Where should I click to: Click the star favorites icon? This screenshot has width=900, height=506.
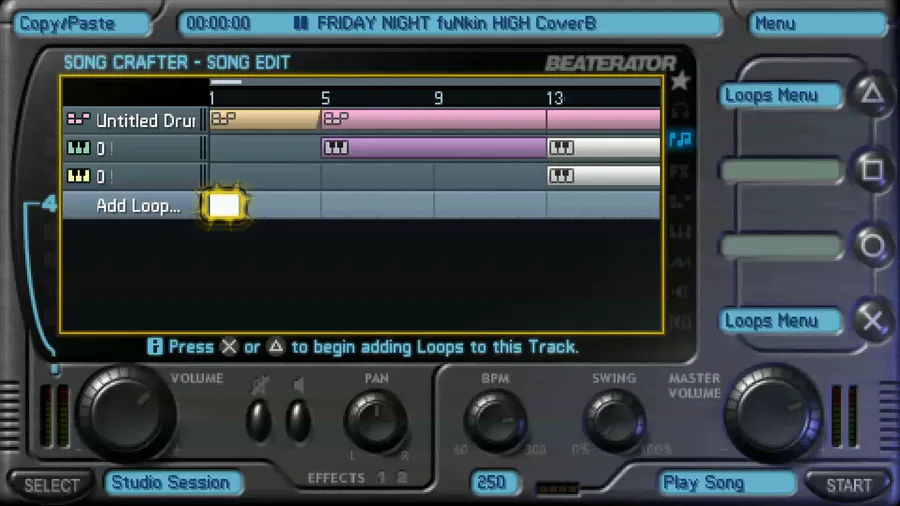tap(680, 81)
